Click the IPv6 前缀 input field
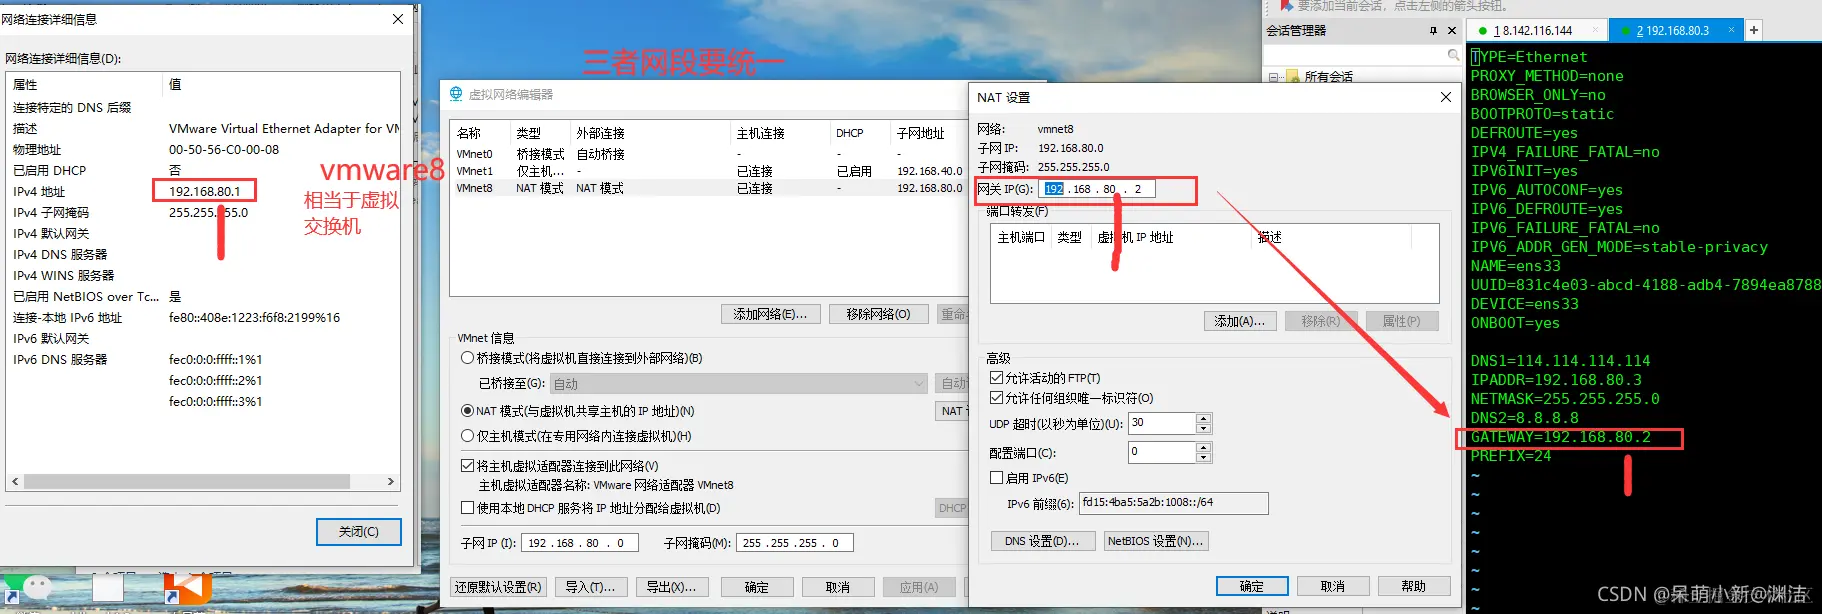Screen dimensions: 1822x614 (1174, 503)
